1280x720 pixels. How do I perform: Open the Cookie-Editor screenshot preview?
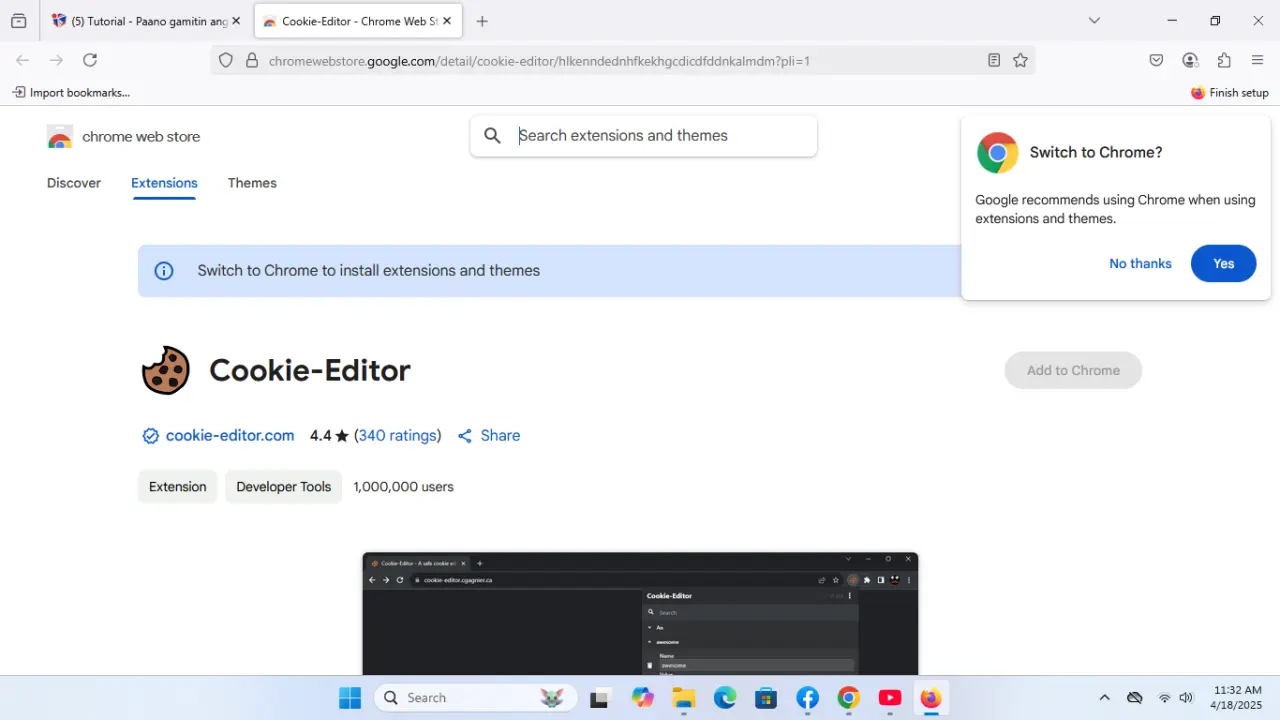640,613
